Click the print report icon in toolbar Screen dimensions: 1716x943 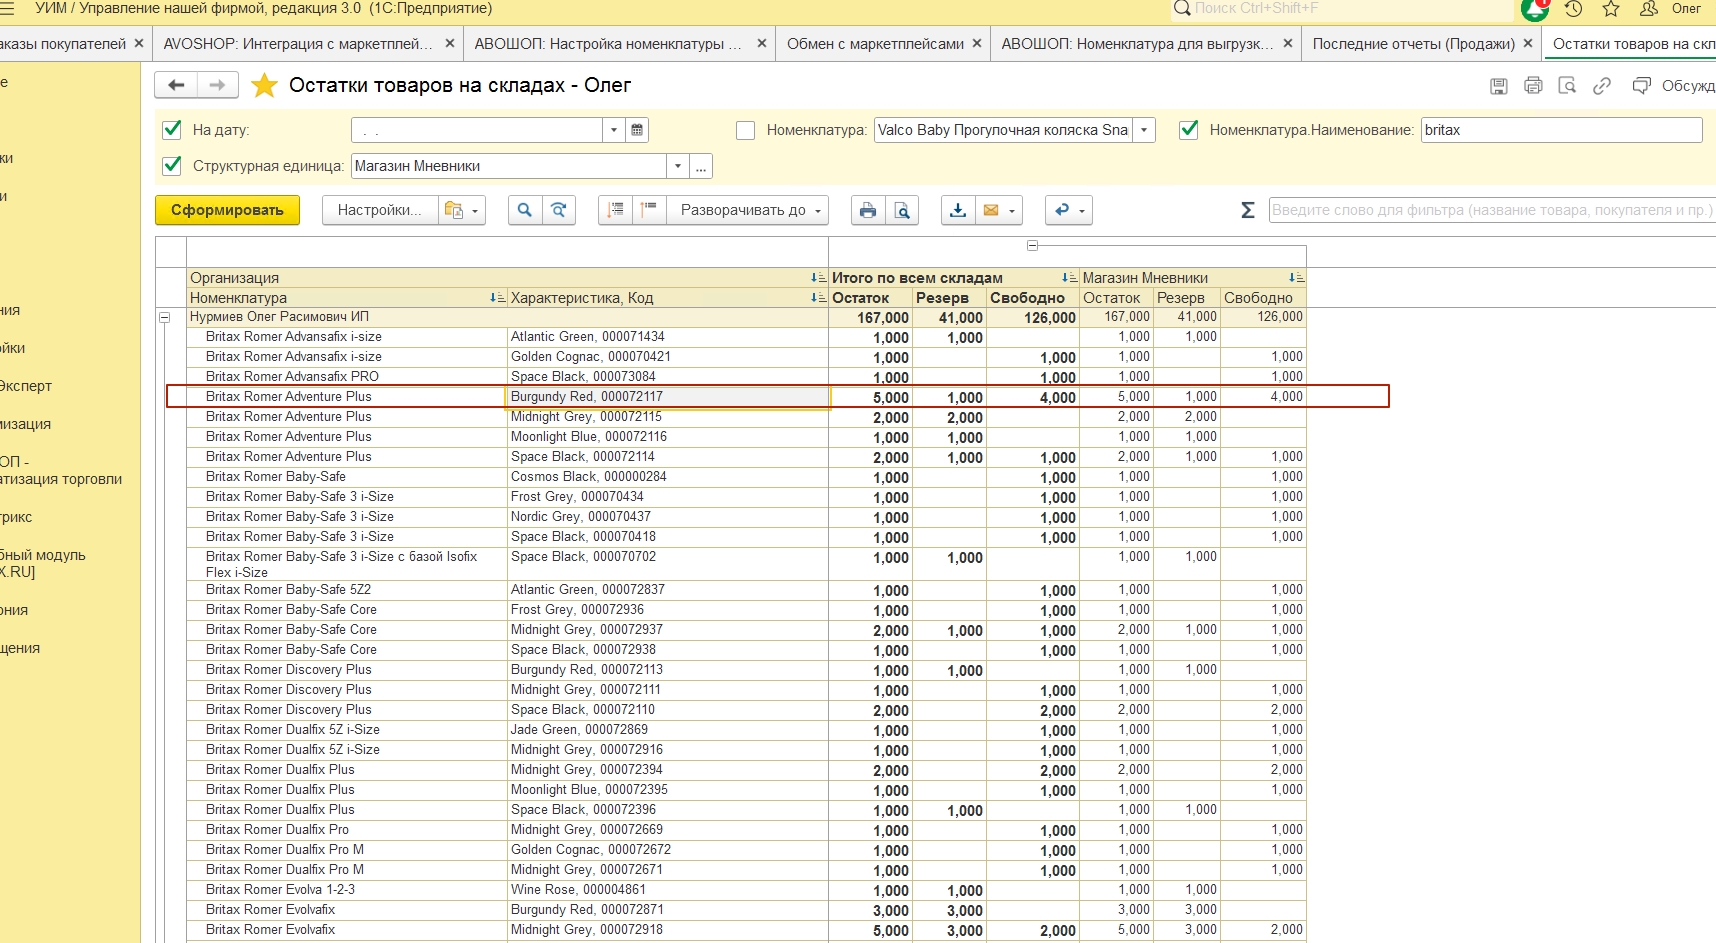(x=867, y=210)
